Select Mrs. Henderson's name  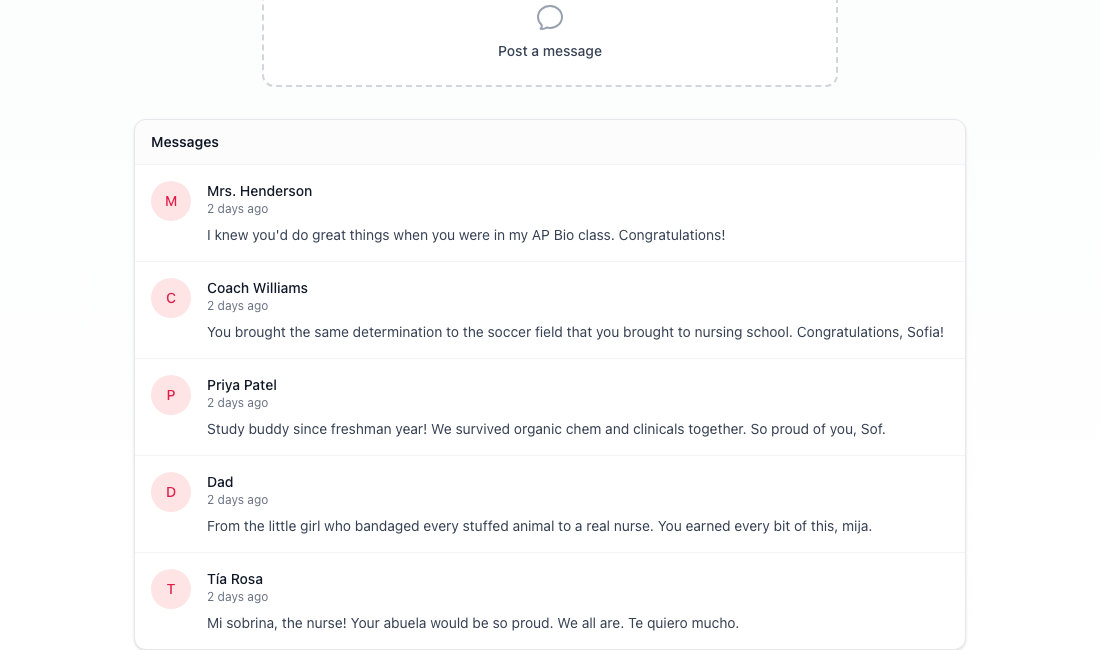pos(259,191)
